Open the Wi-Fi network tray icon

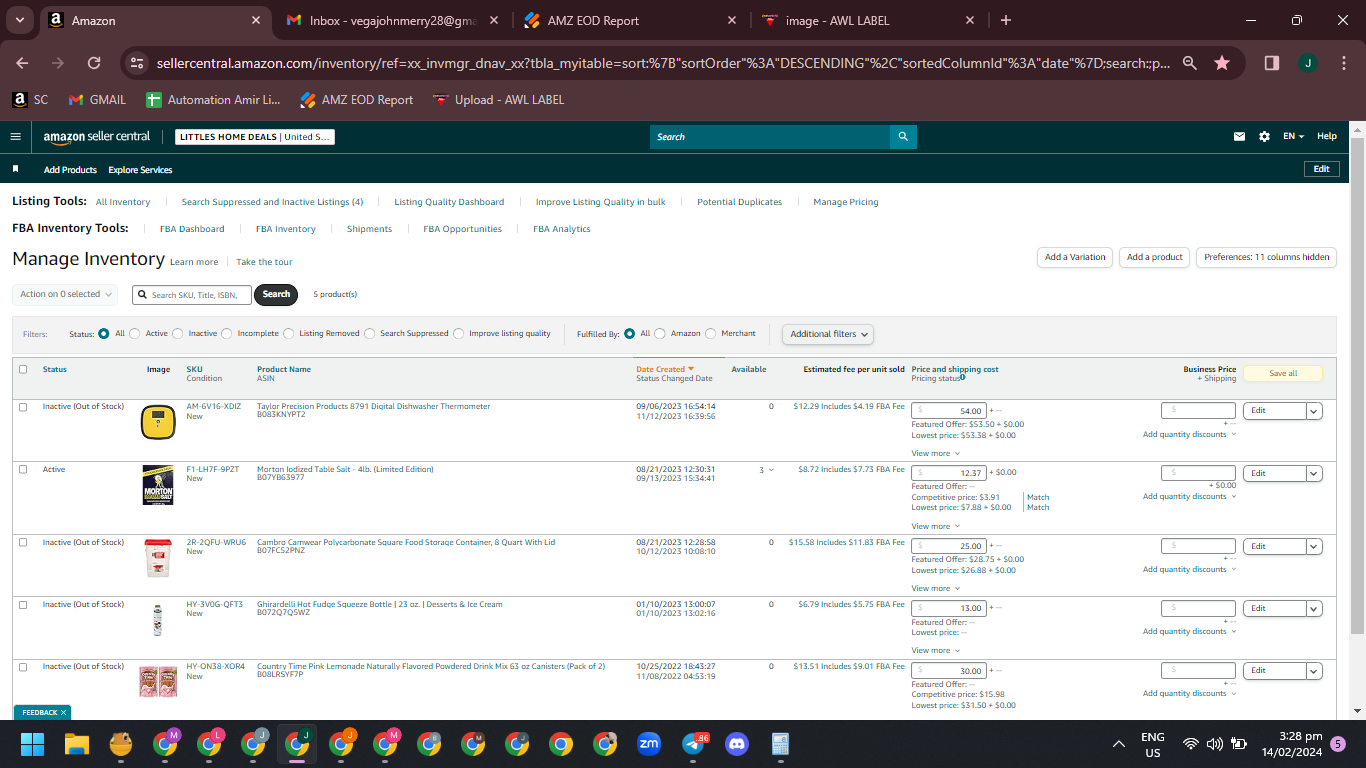(1190, 744)
